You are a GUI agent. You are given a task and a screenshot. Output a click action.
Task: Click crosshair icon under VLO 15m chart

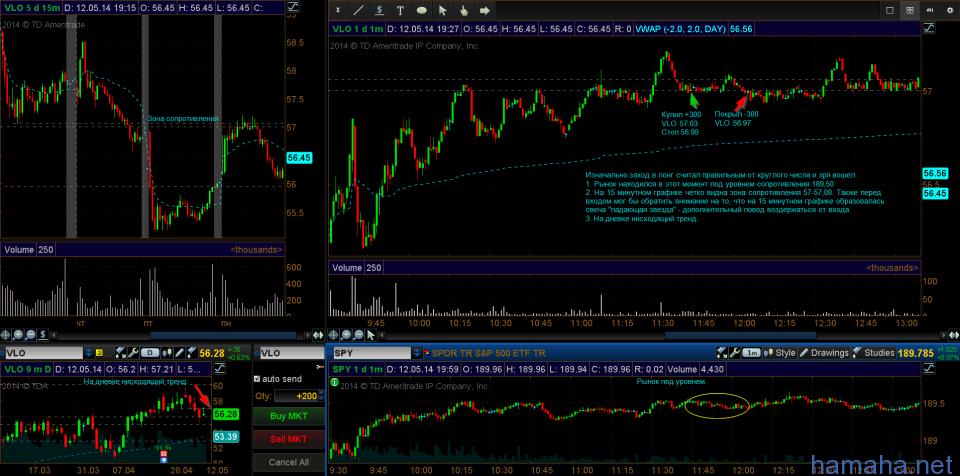click(x=6, y=334)
